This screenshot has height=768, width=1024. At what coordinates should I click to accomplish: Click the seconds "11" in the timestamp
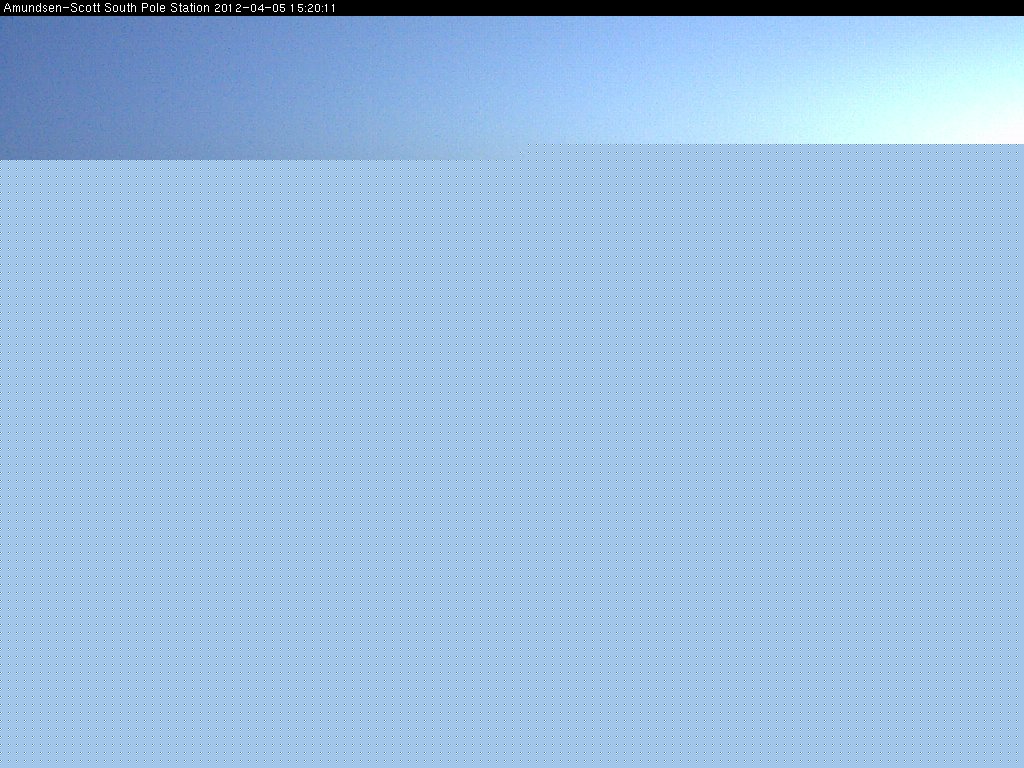pyautogui.click(x=329, y=8)
